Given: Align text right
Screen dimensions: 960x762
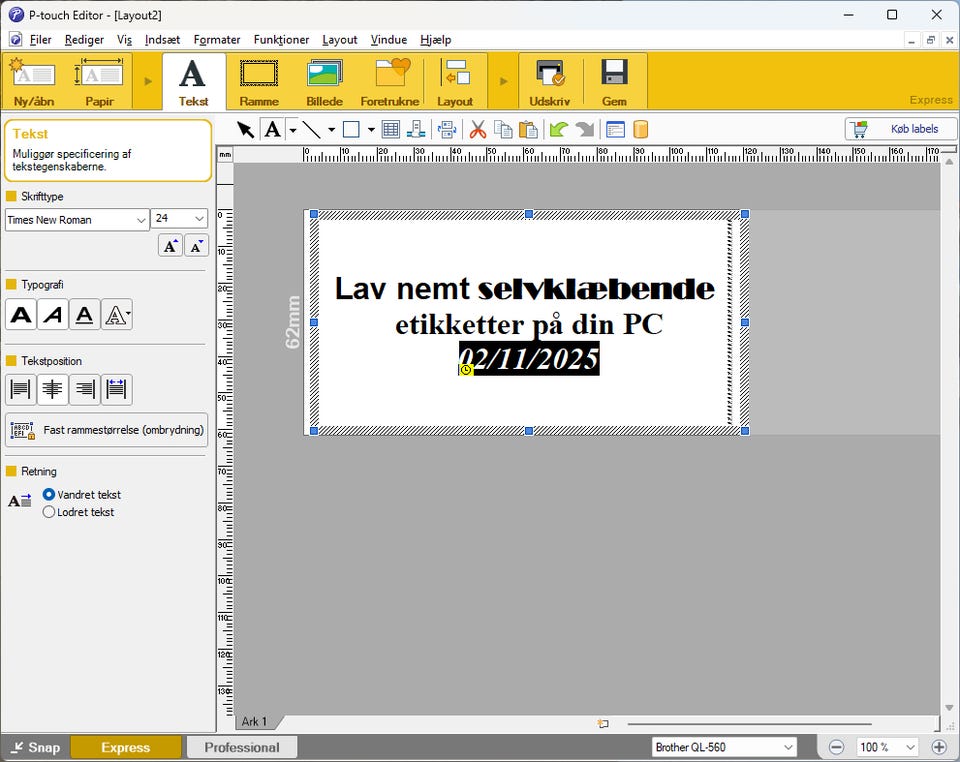Looking at the screenshot, I should (x=84, y=389).
